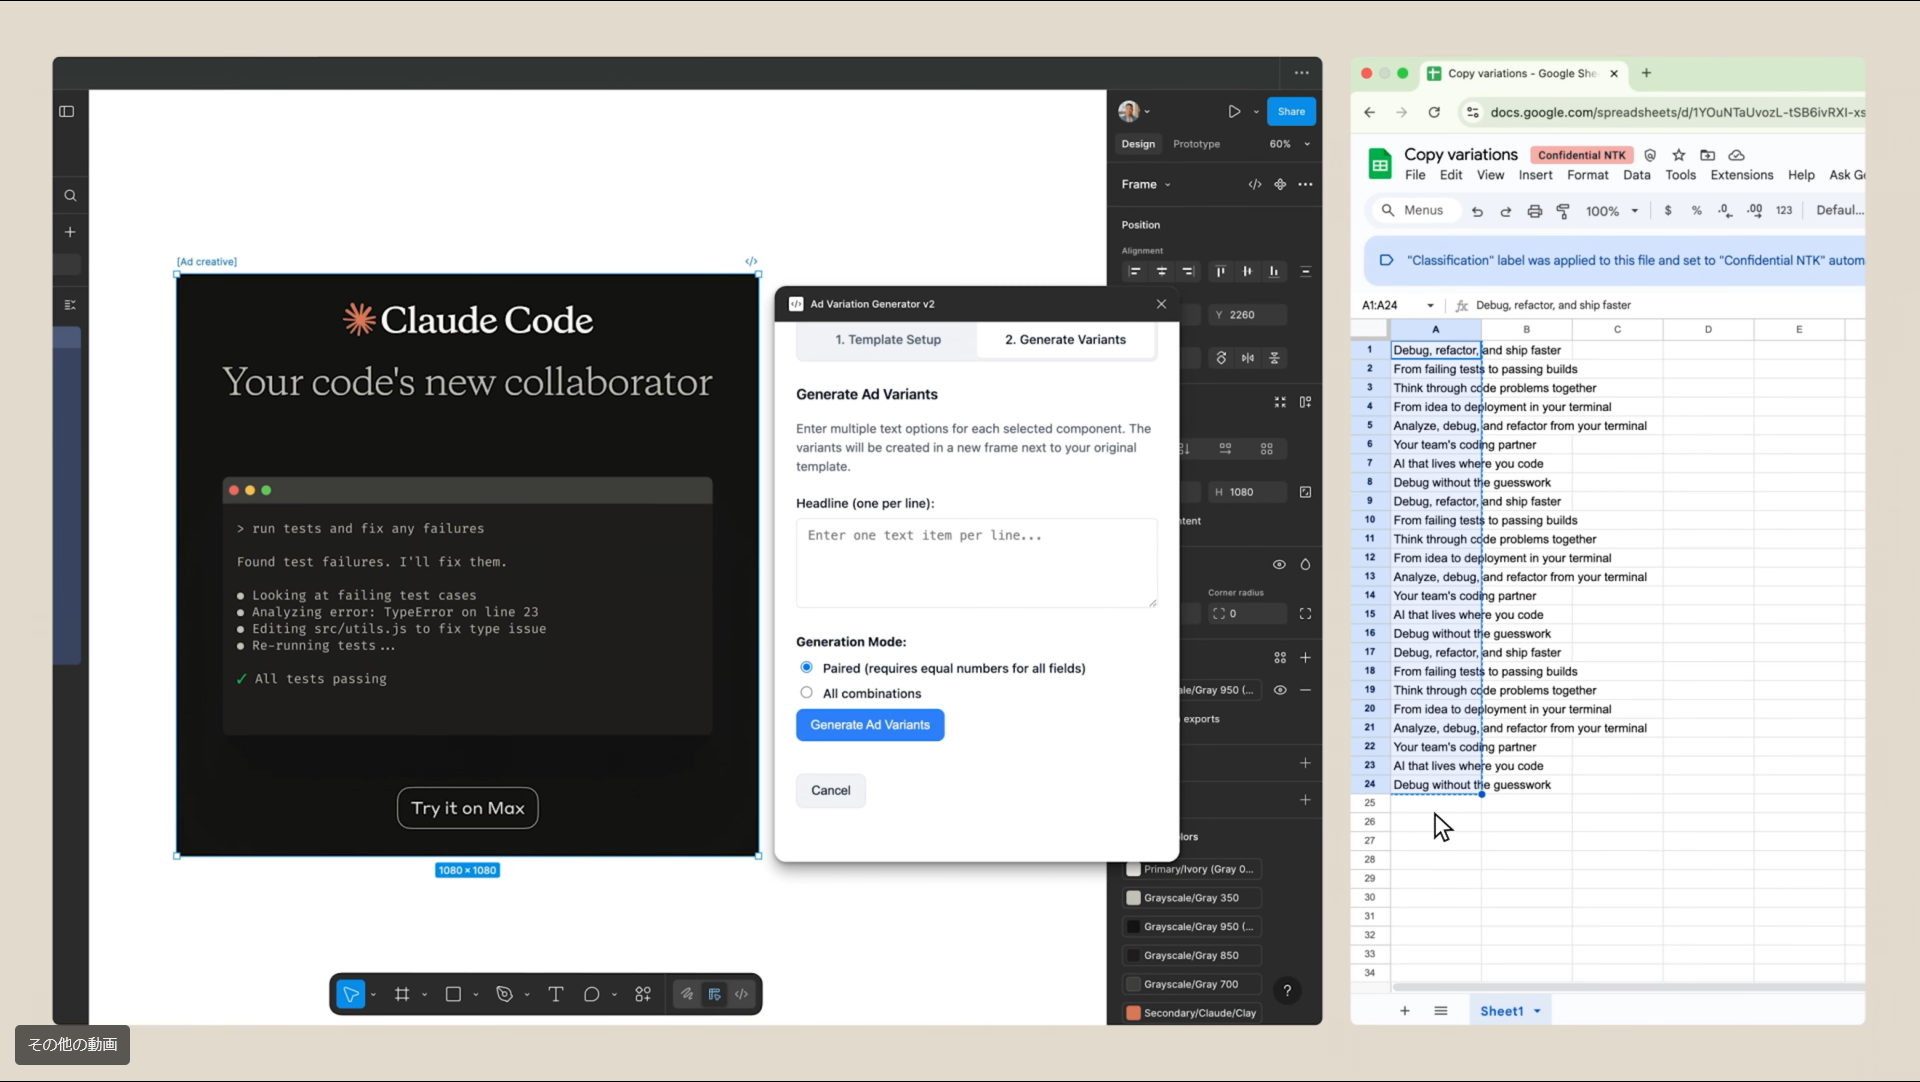This screenshot has height=1082, width=1920.
Task: Open the Extensions menu in Sheets
Action: tap(1741, 175)
